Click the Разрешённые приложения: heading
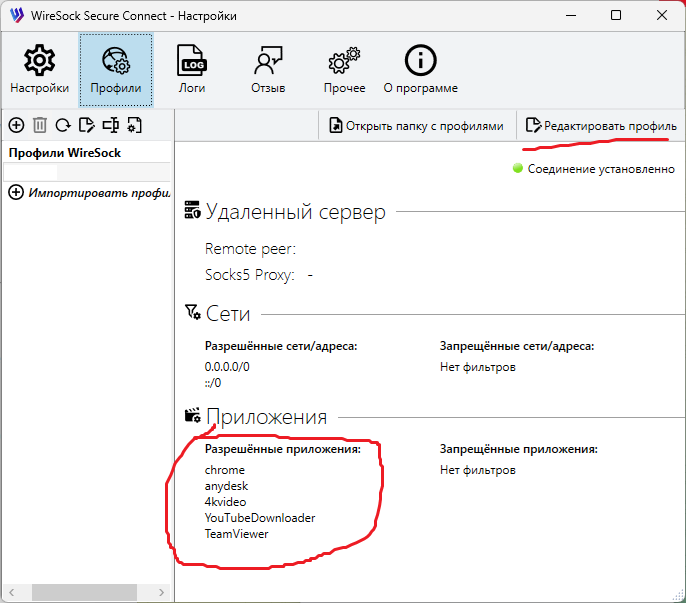The width and height of the screenshot is (686, 603). pyautogui.click(x=283, y=449)
